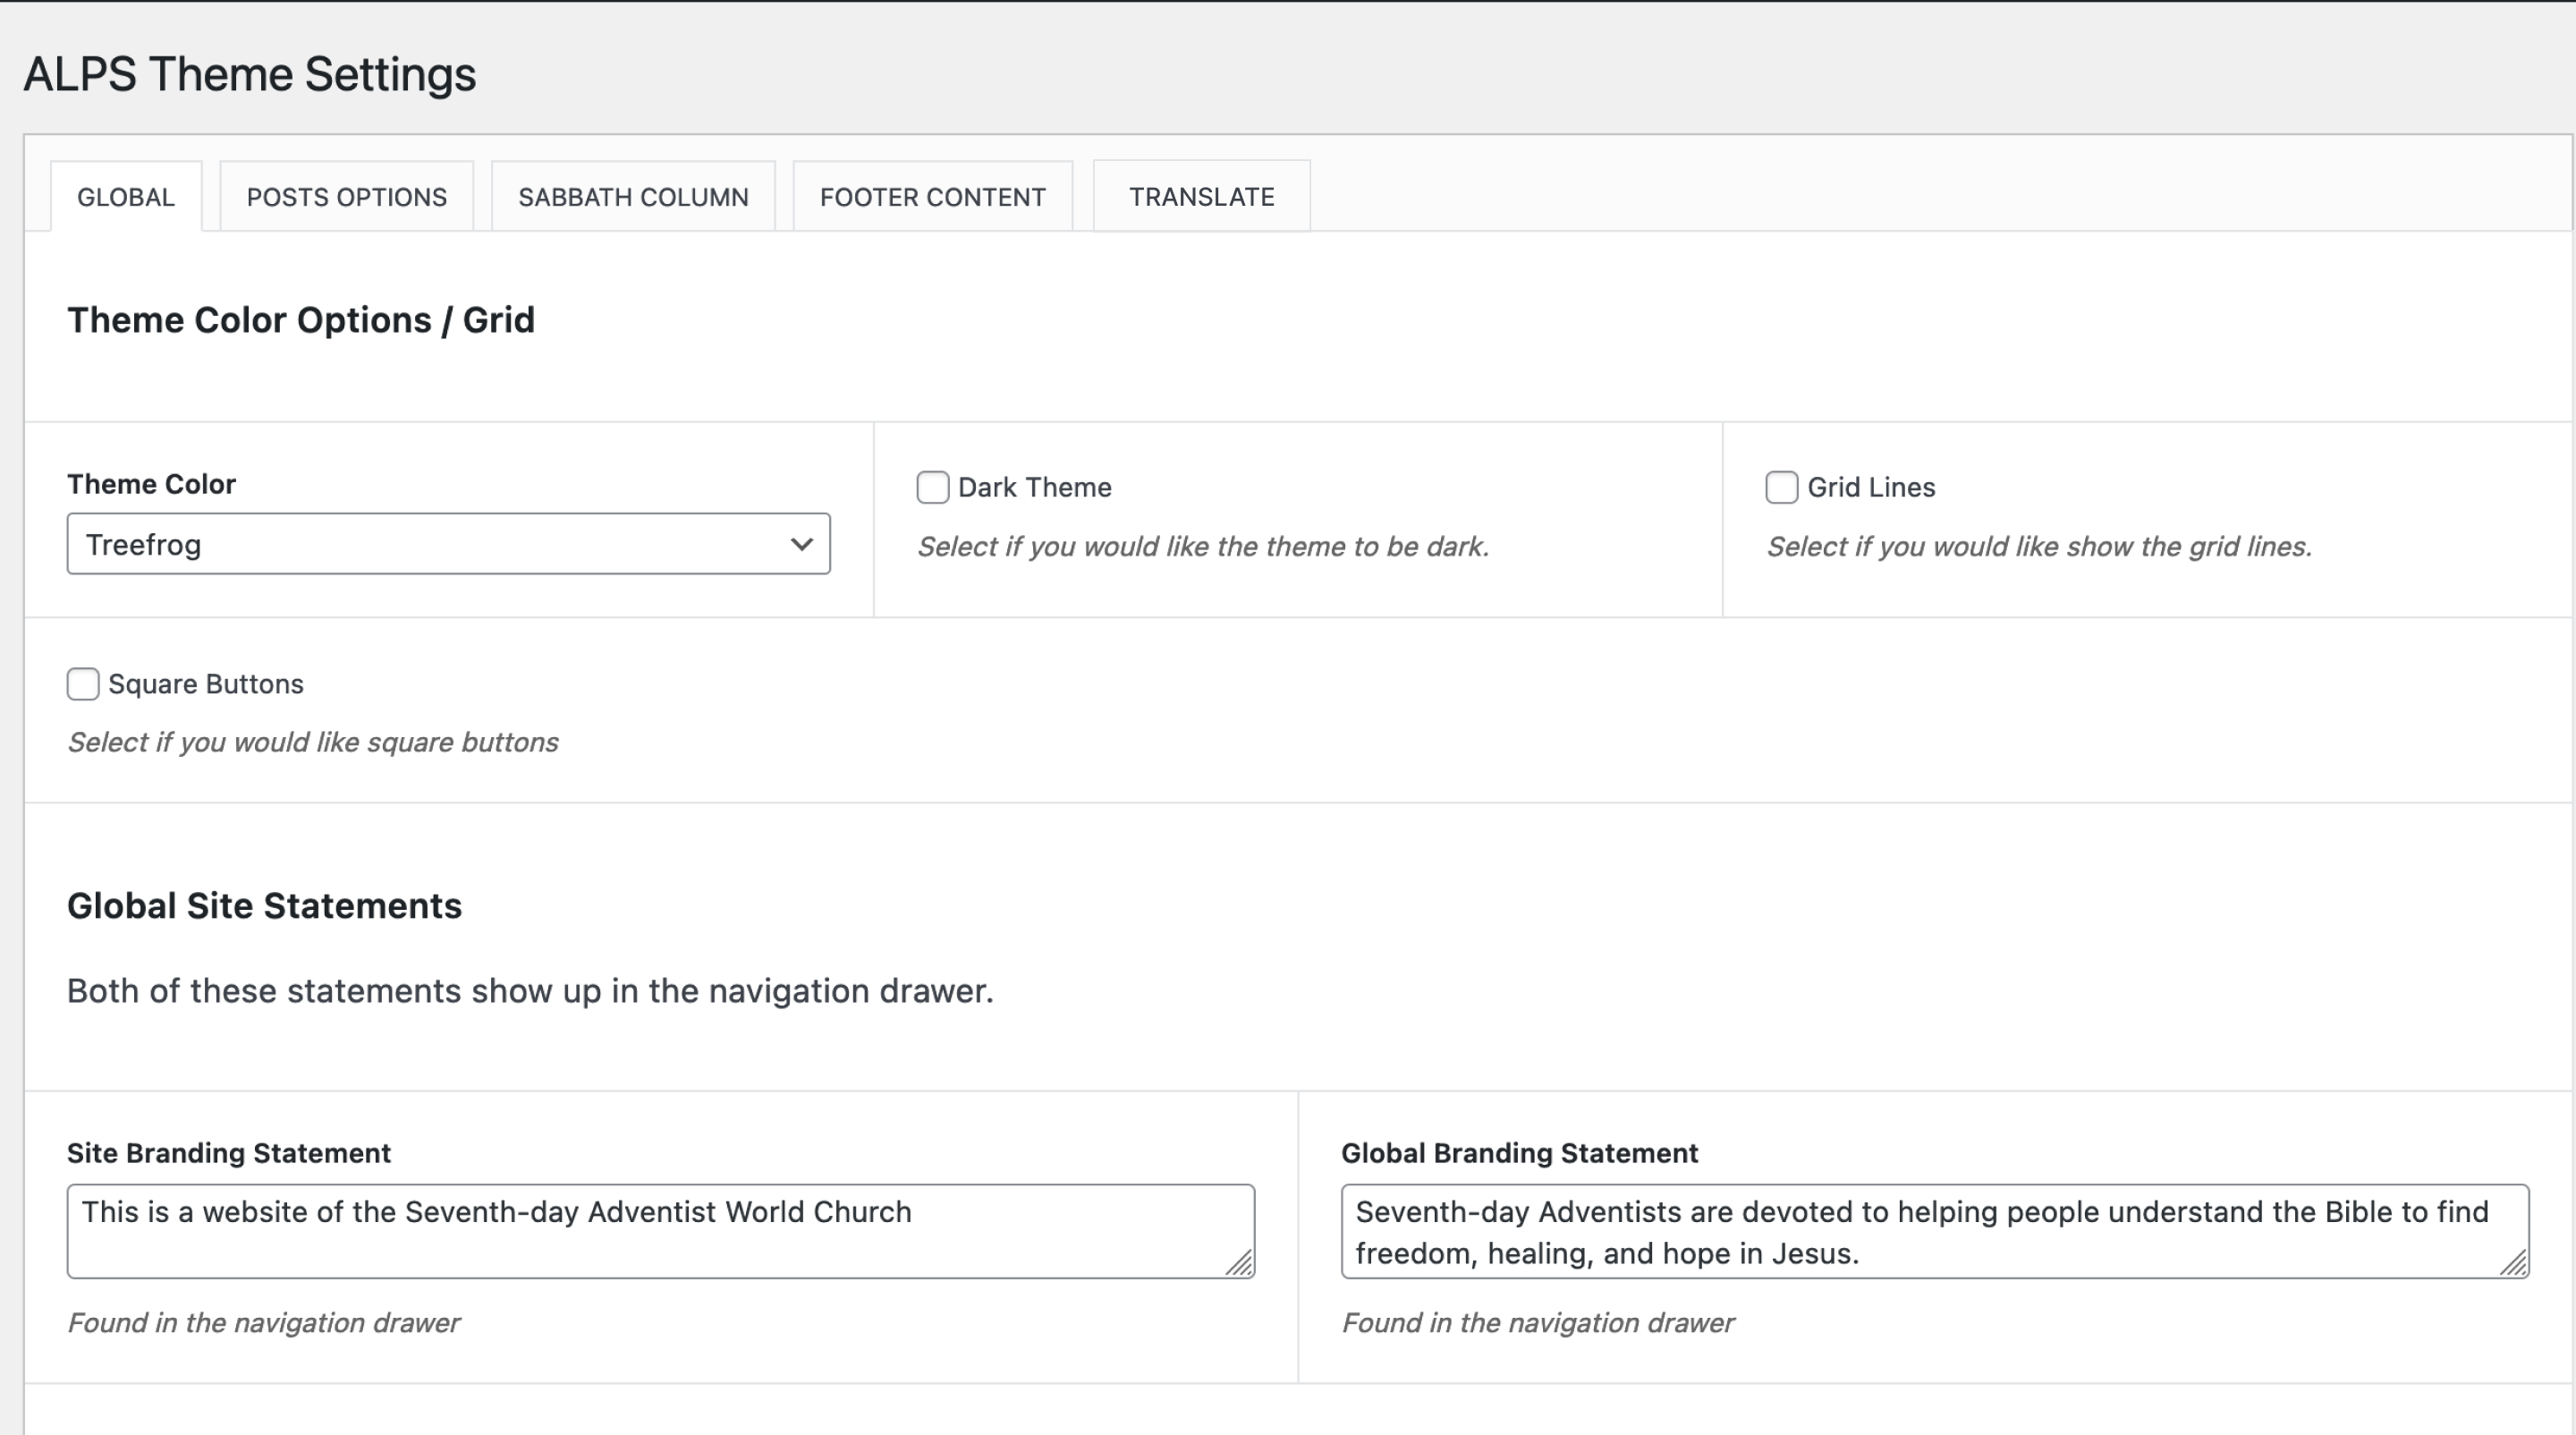Click the Grid Lines label text

click(x=1871, y=488)
